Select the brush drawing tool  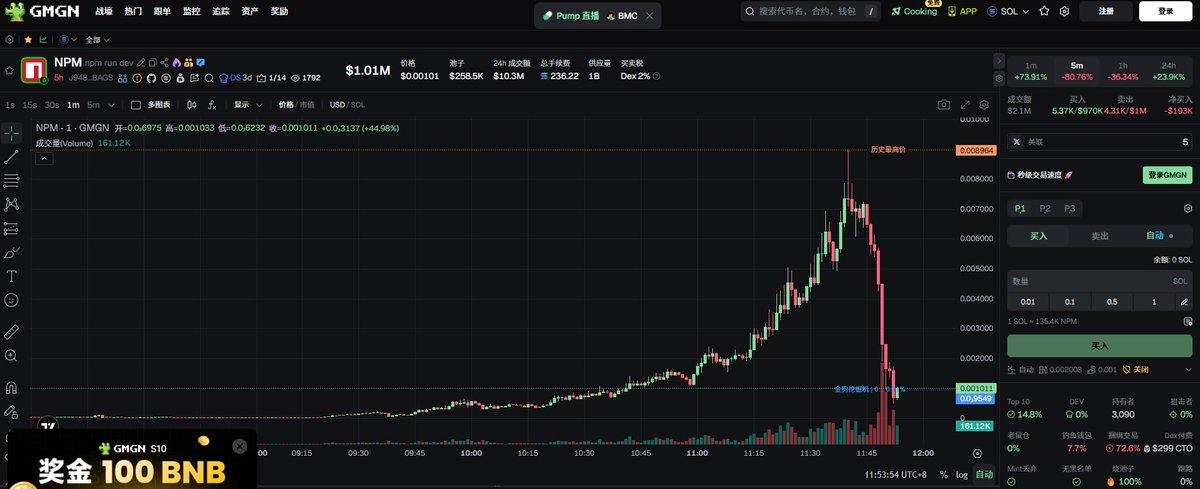11,252
